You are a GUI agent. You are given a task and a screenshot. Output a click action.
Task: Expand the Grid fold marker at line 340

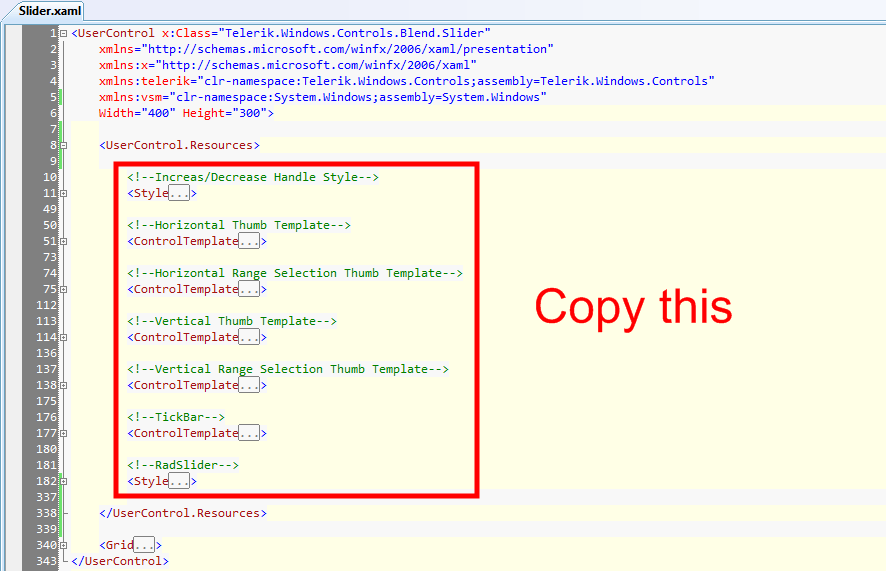click(64, 545)
